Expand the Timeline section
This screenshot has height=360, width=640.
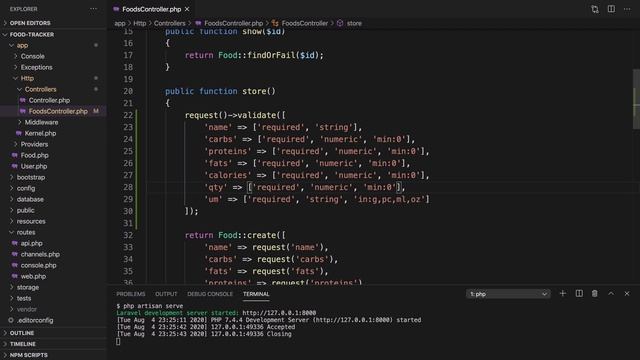(22, 344)
